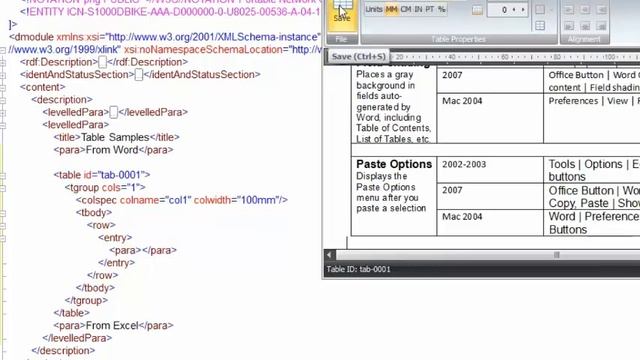Viewport: 640px width, 360px height.
Task: Collapse the description element fold marker
Action: (3, 100)
